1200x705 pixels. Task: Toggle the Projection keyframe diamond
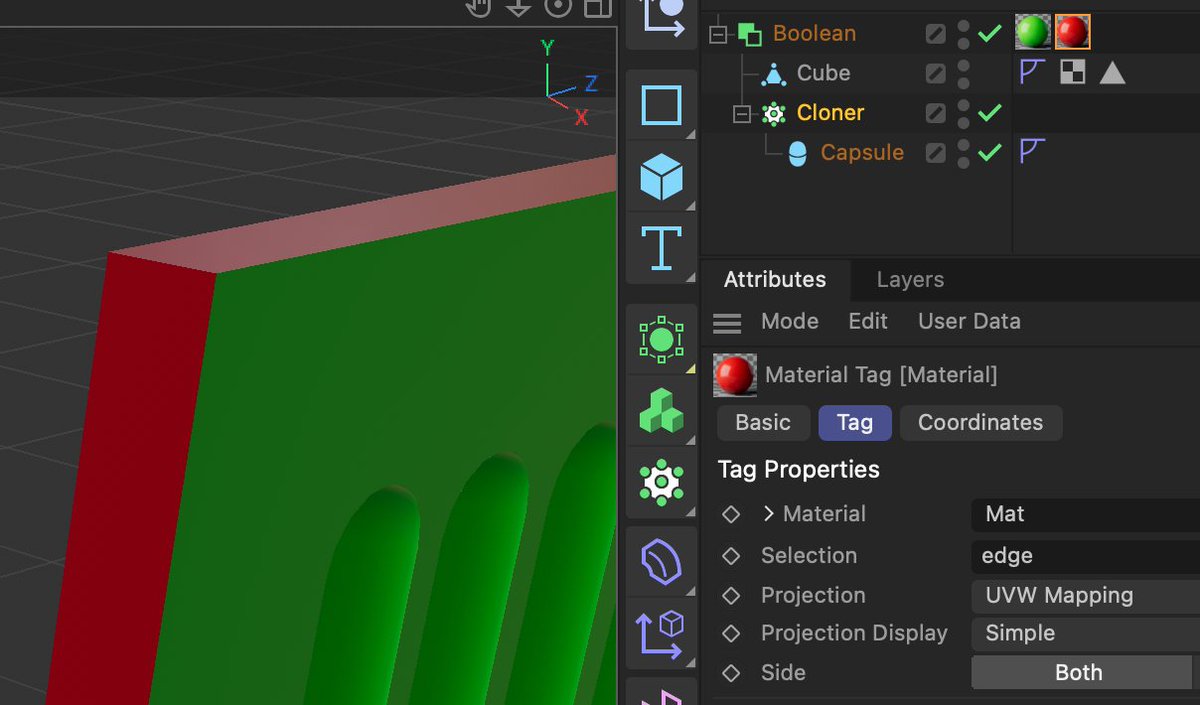731,595
